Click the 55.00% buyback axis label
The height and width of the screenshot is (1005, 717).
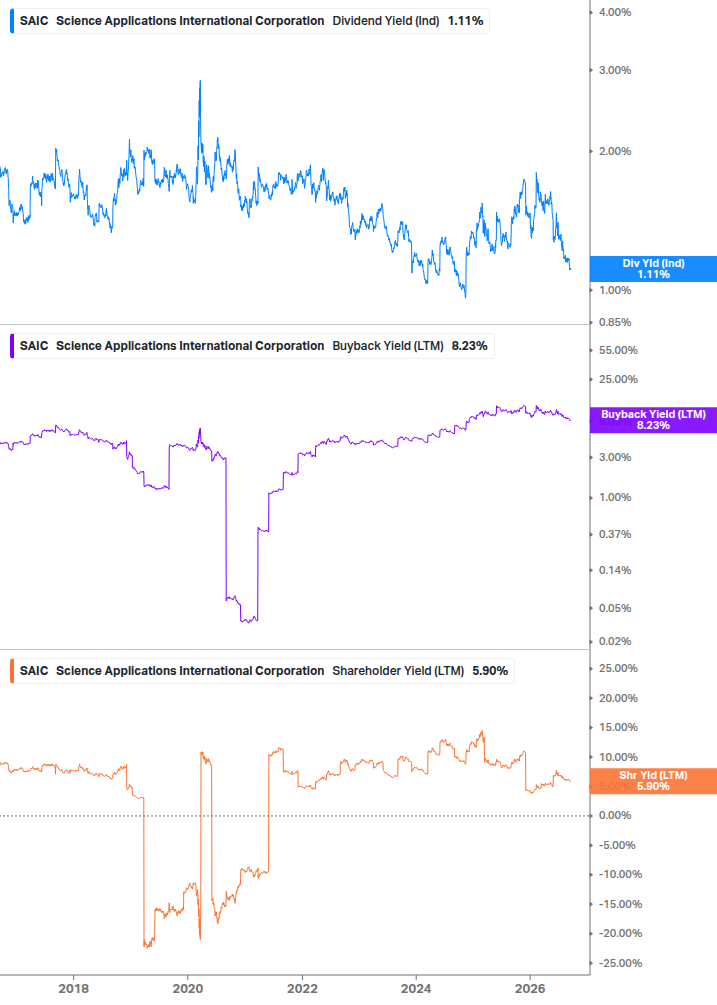point(618,351)
